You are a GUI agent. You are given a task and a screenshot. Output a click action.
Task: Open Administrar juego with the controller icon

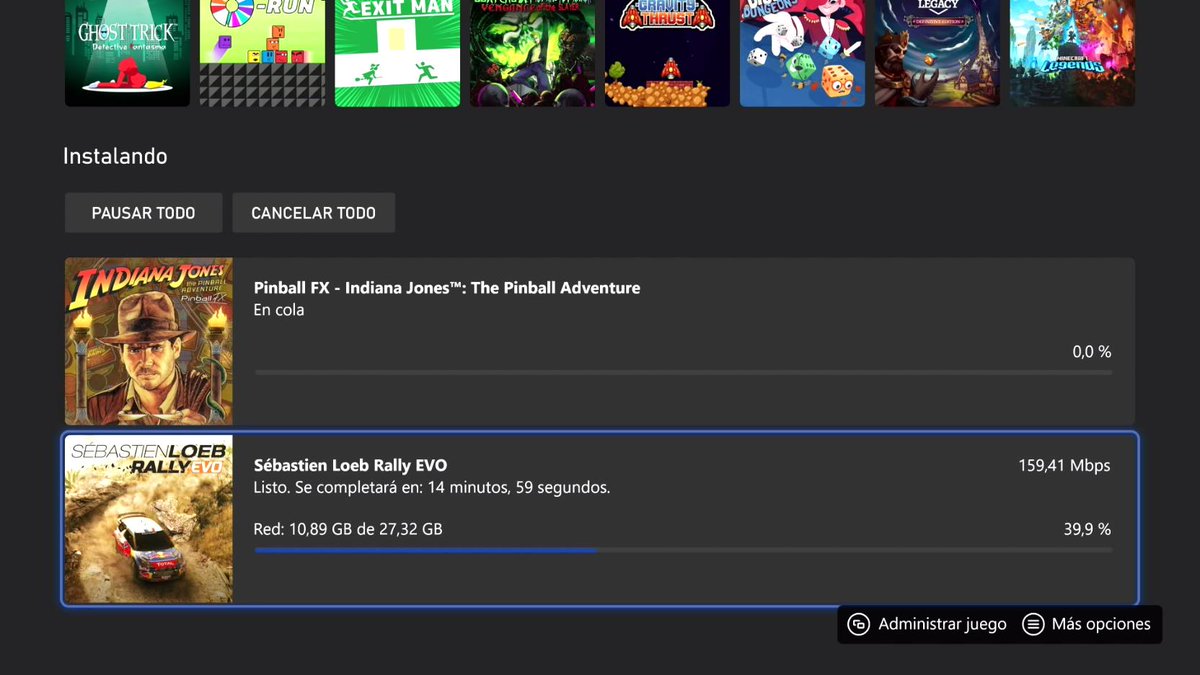click(925, 624)
